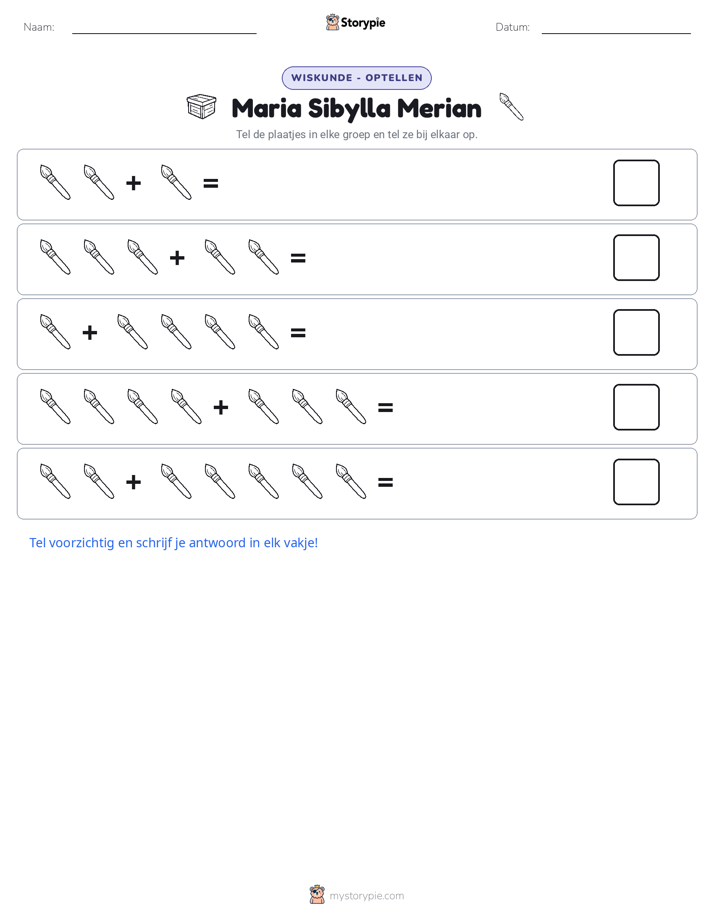This screenshot has width=714, height=924.
Task: Click the Storypie bear logo at top
Action: (332, 22)
